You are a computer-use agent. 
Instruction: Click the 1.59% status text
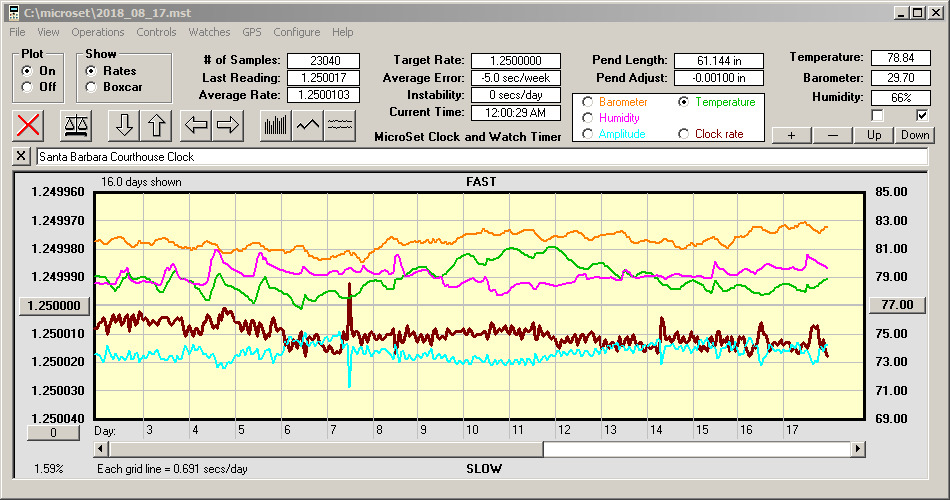[x=48, y=468]
